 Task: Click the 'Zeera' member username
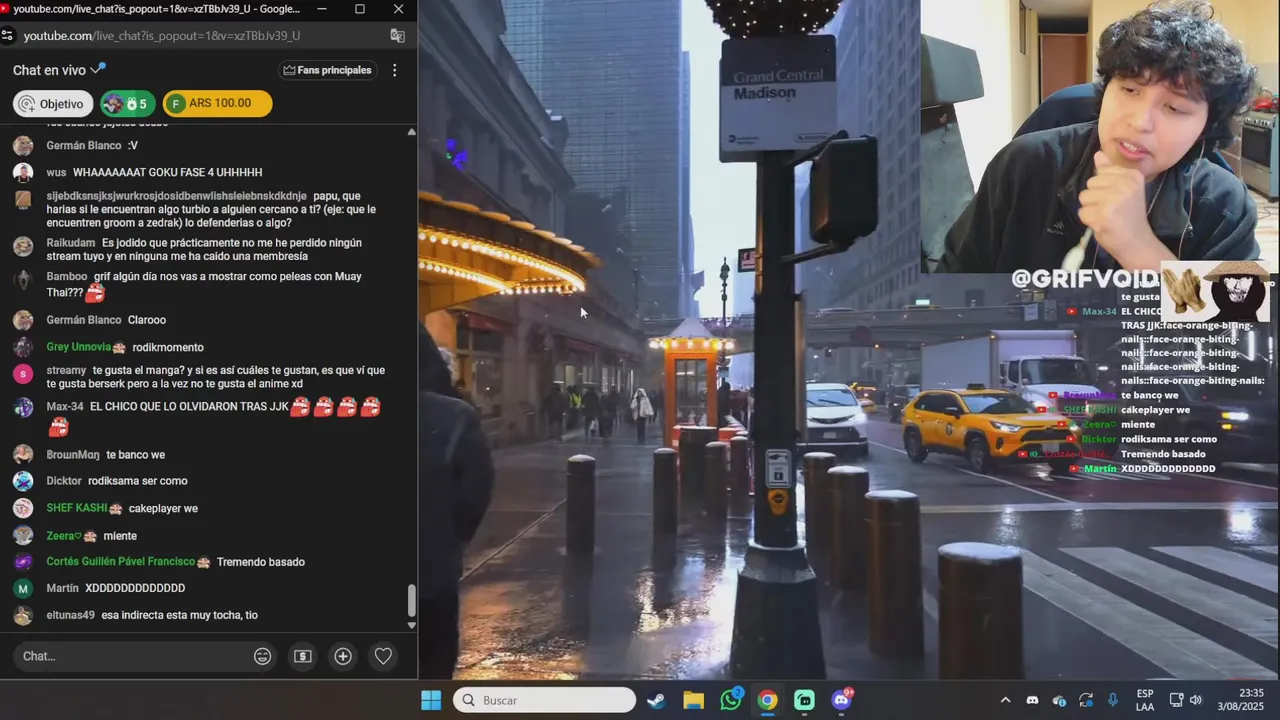(63, 536)
